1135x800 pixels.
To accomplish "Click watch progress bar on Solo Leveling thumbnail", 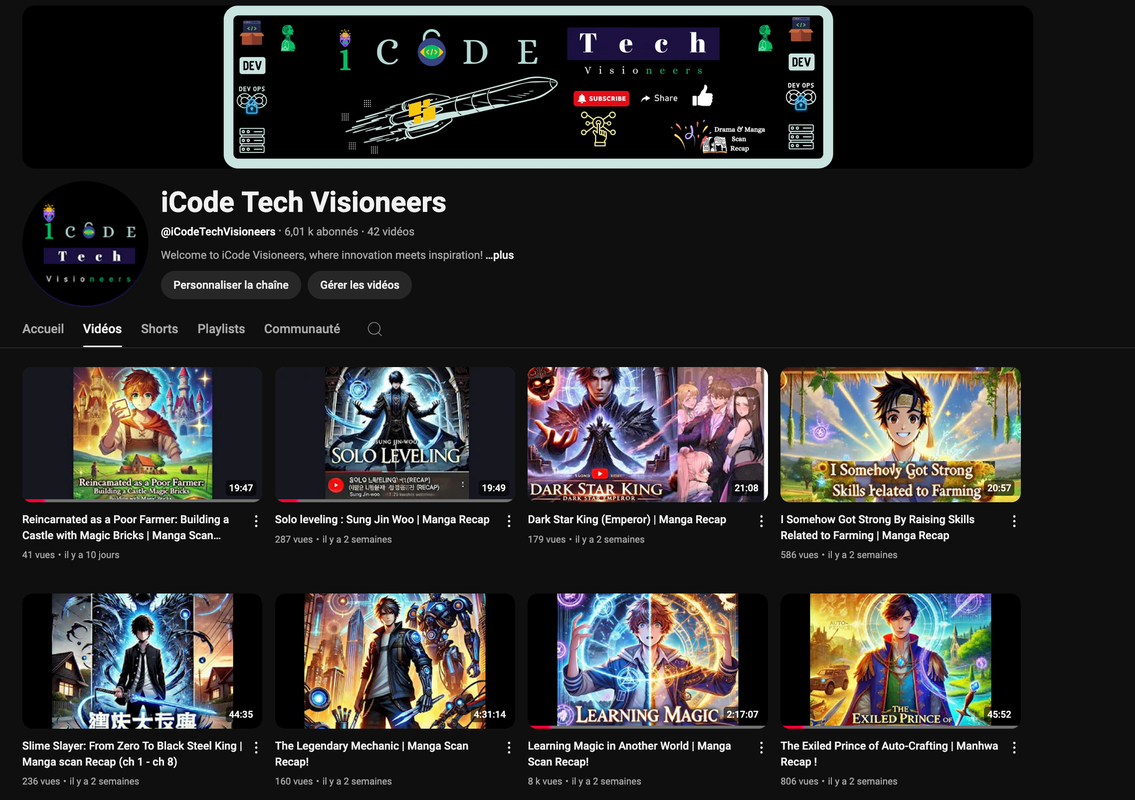I will click(394, 500).
